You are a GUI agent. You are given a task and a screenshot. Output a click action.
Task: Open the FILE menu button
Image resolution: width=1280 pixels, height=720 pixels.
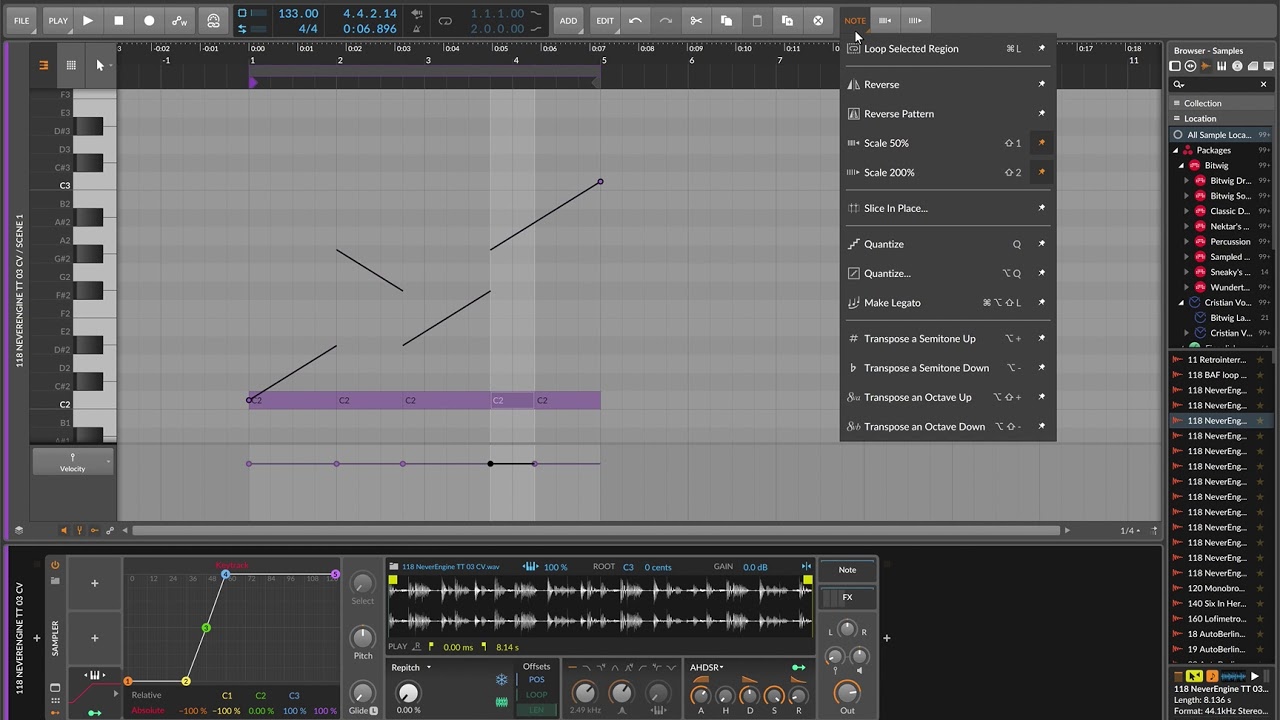click(x=21, y=20)
